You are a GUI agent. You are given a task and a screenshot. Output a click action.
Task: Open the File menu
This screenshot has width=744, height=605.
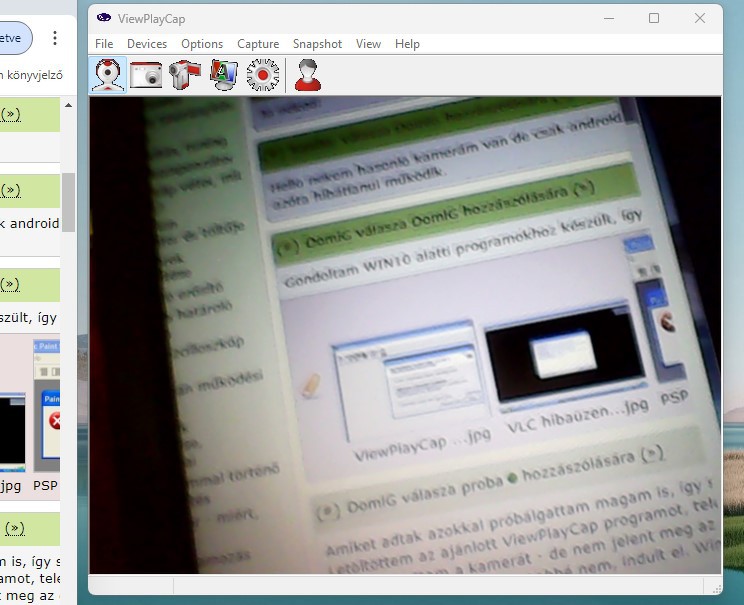pos(104,44)
